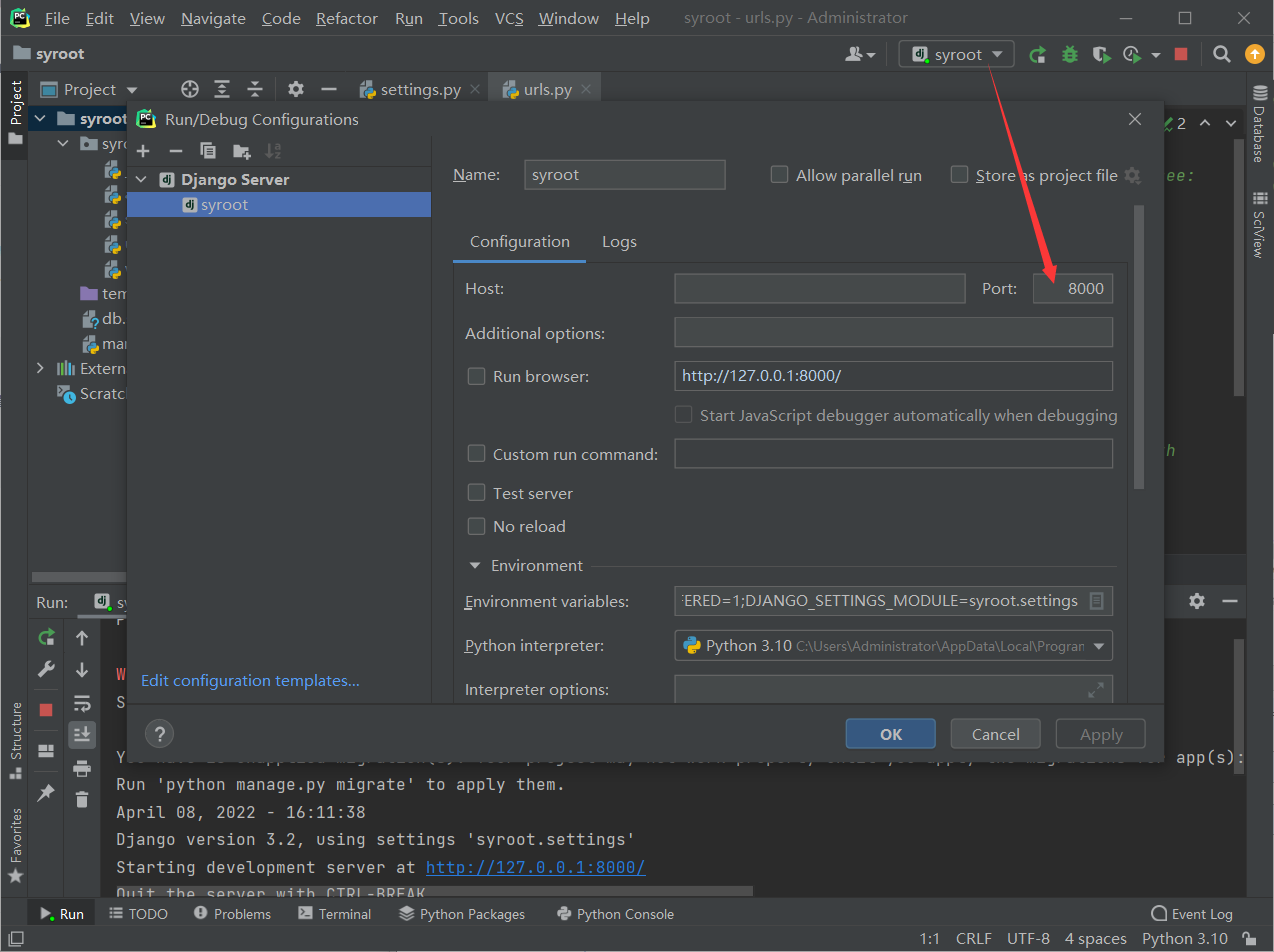Tick the Custom run command checkbox
The height and width of the screenshot is (952, 1274).
coord(477,454)
